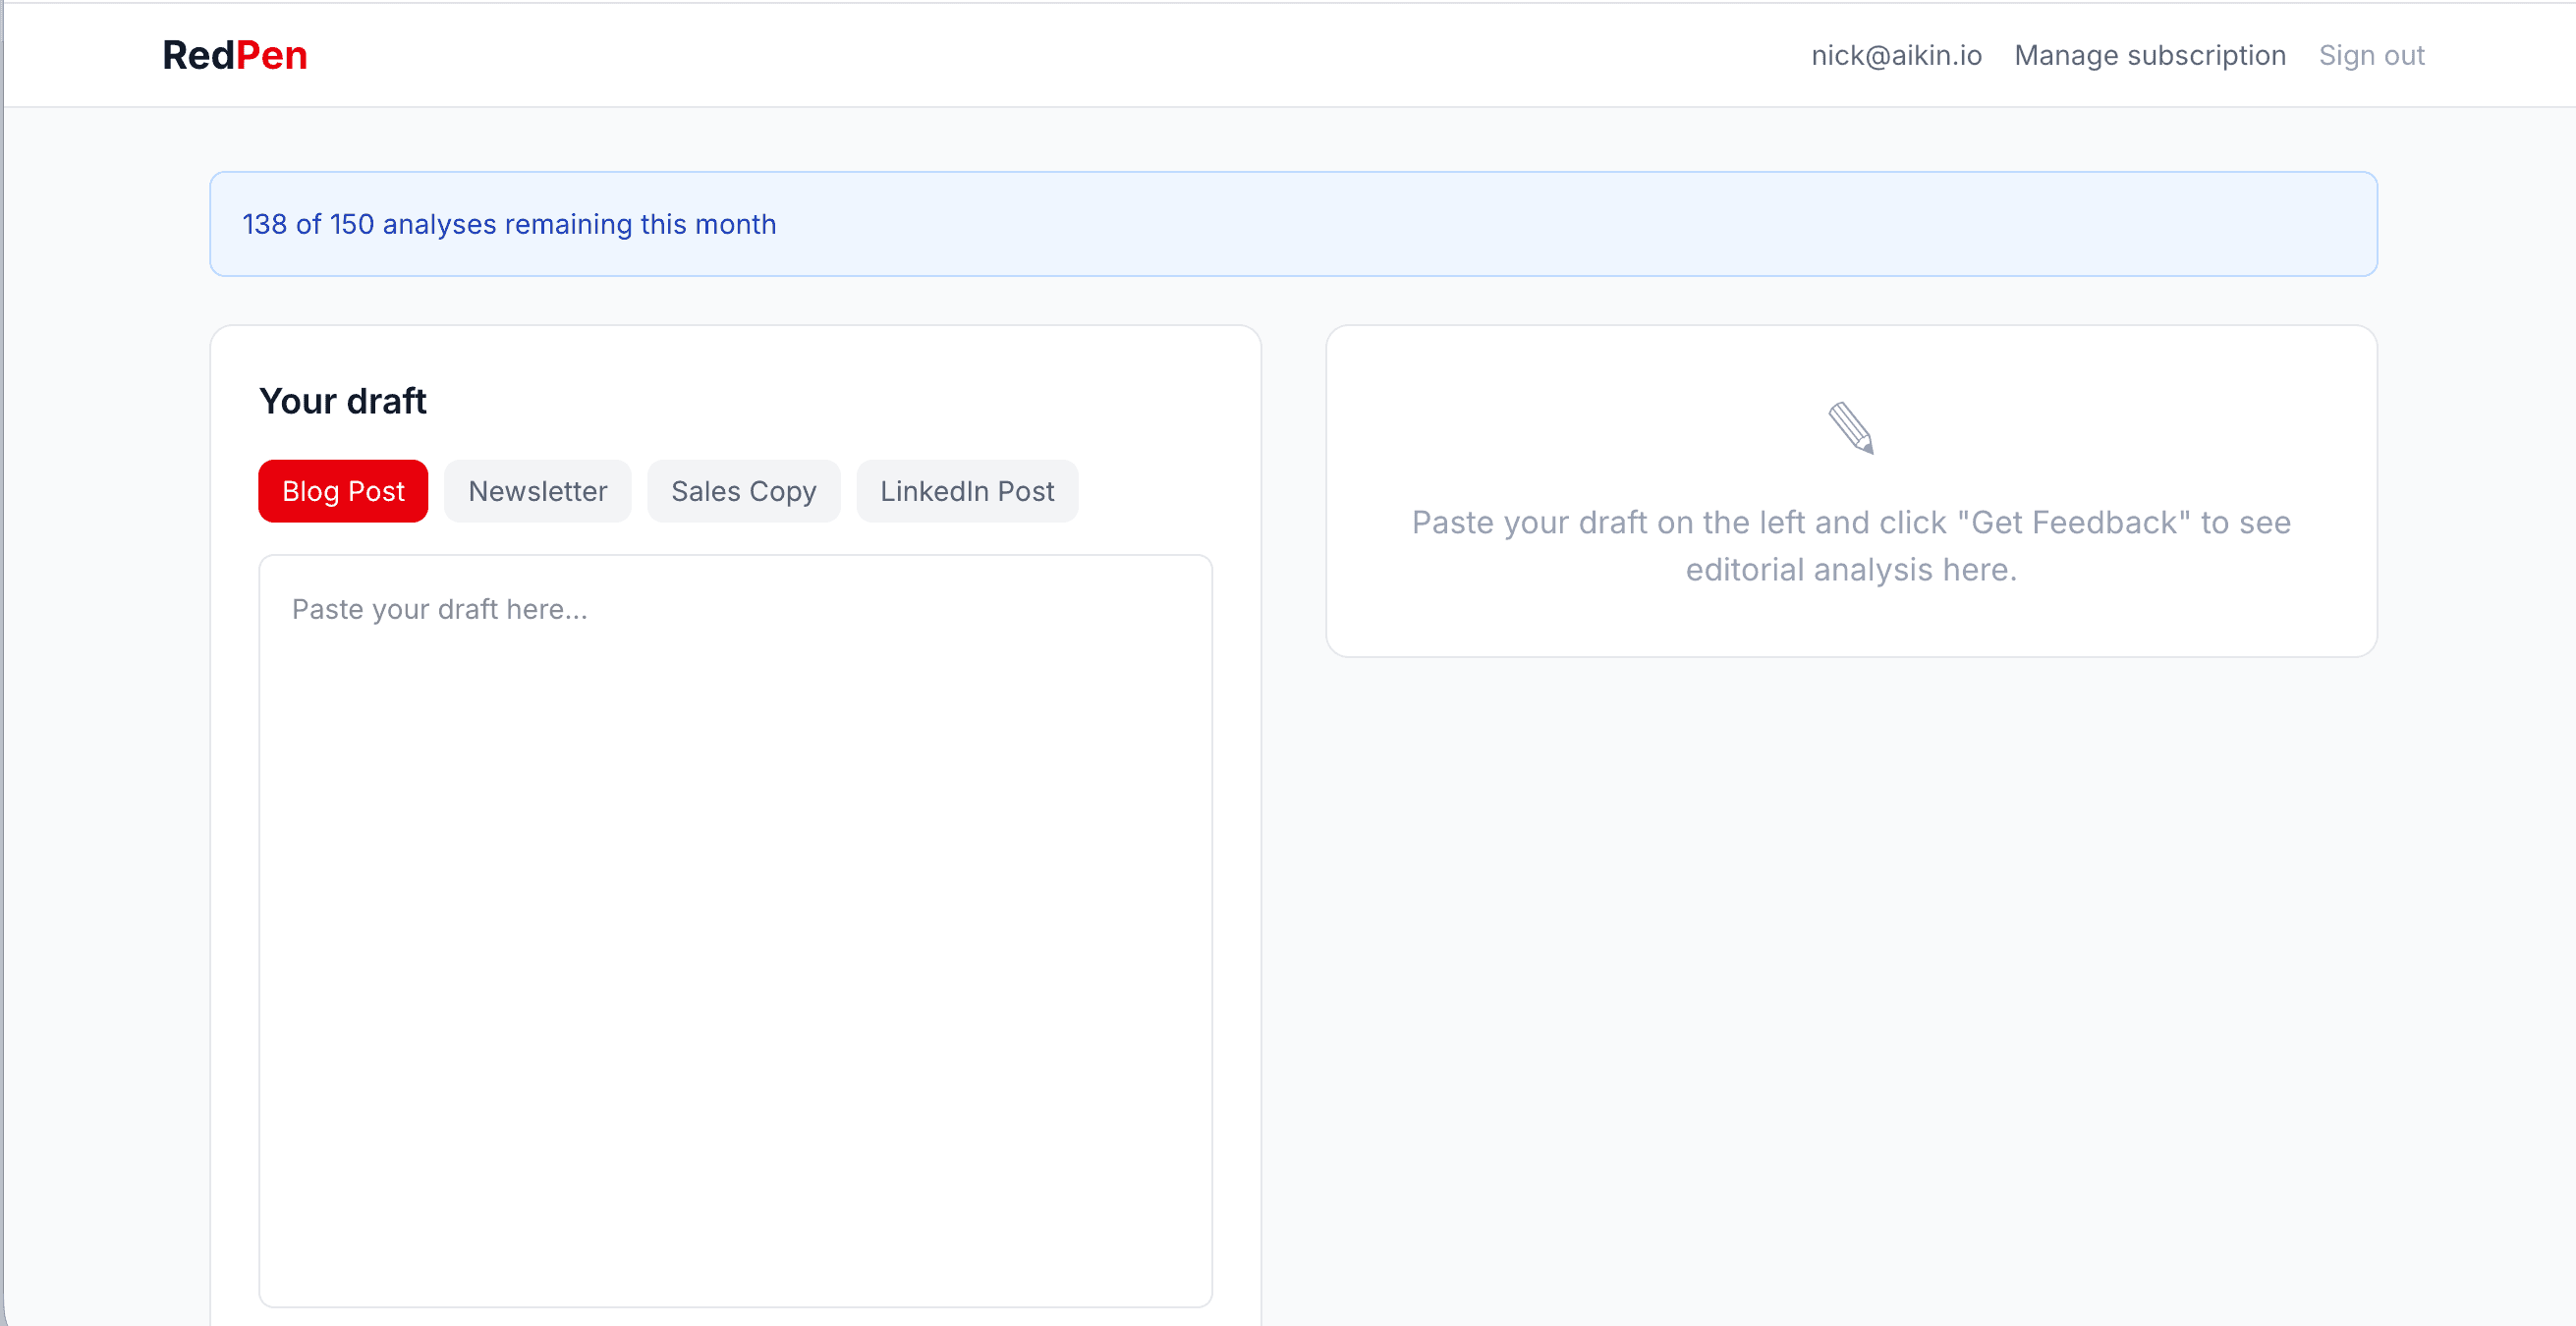
Task: Click the red 'Pen' portion of the logo
Action: click(x=272, y=54)
